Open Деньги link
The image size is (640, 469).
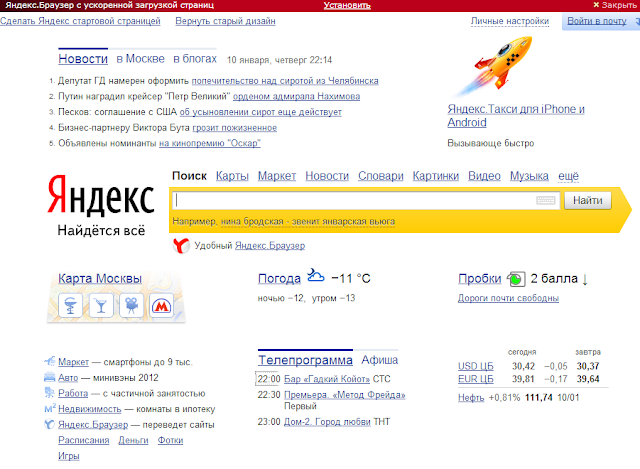133,440
